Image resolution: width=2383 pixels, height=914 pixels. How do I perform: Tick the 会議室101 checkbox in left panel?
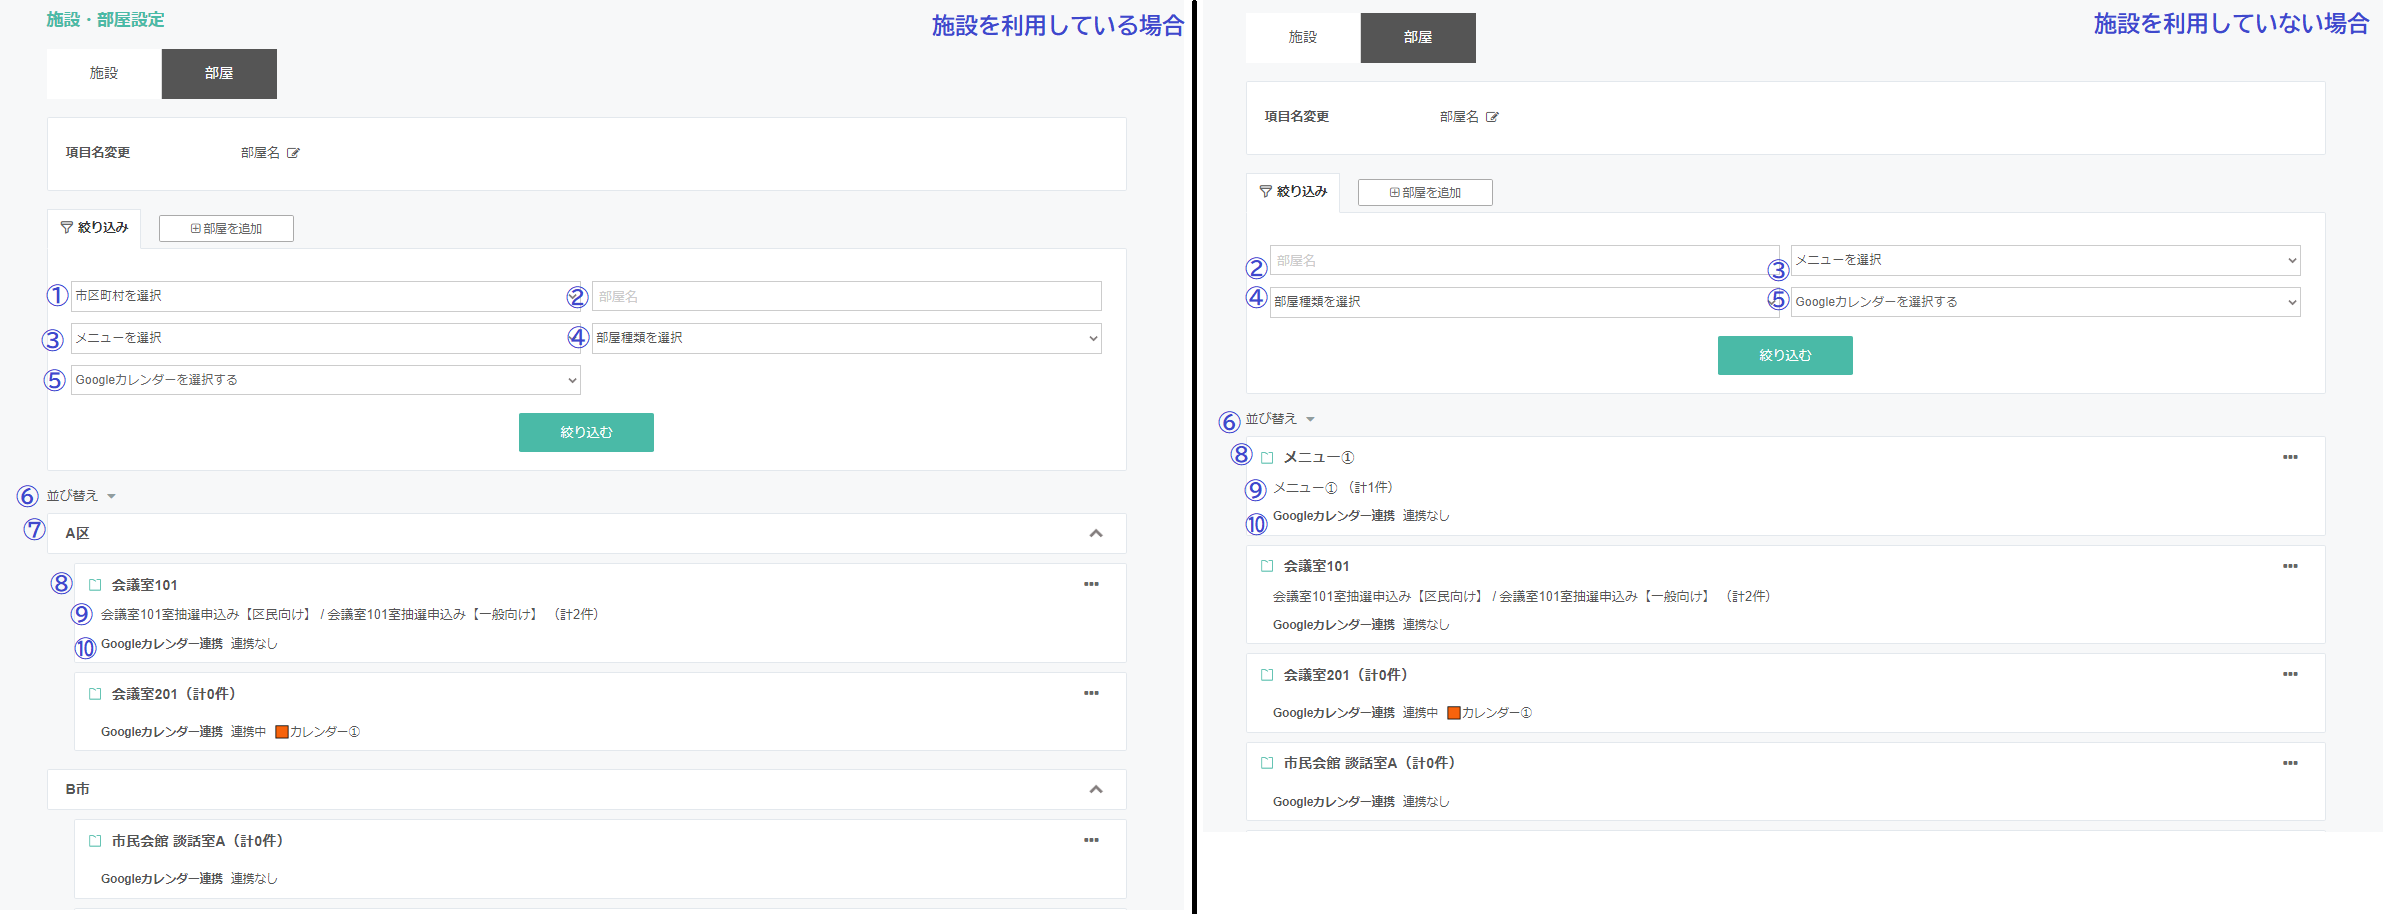pos(95,585)
